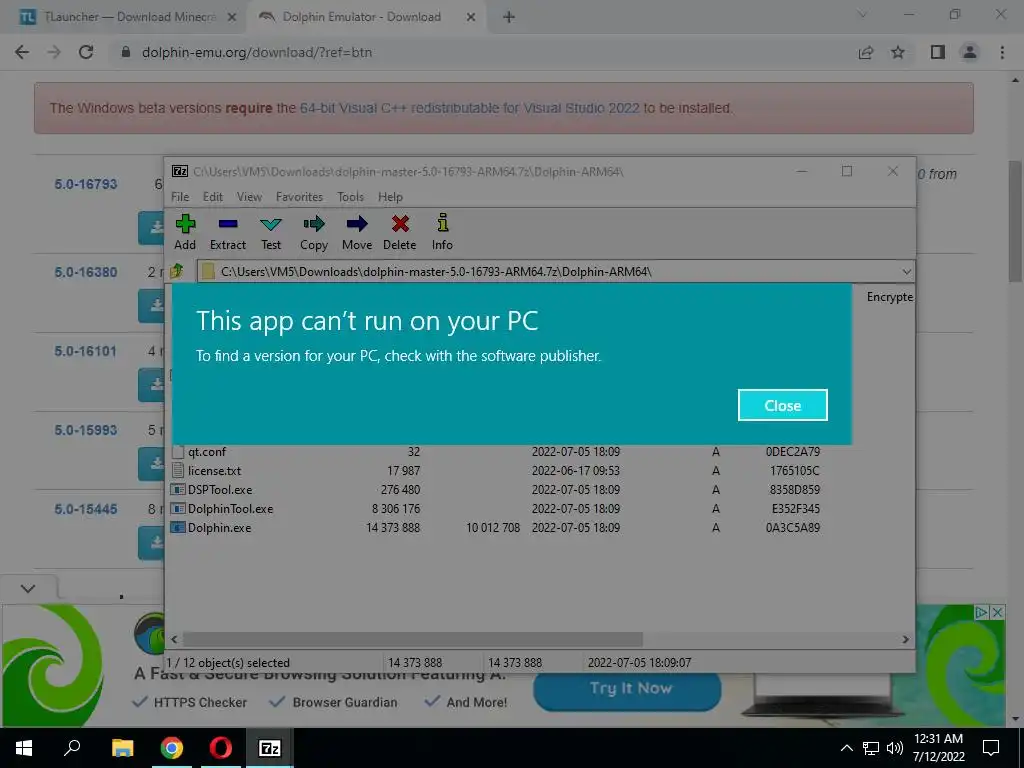
Task: Open the Chrome tab search chevron
Action: [x=862, y=14]
